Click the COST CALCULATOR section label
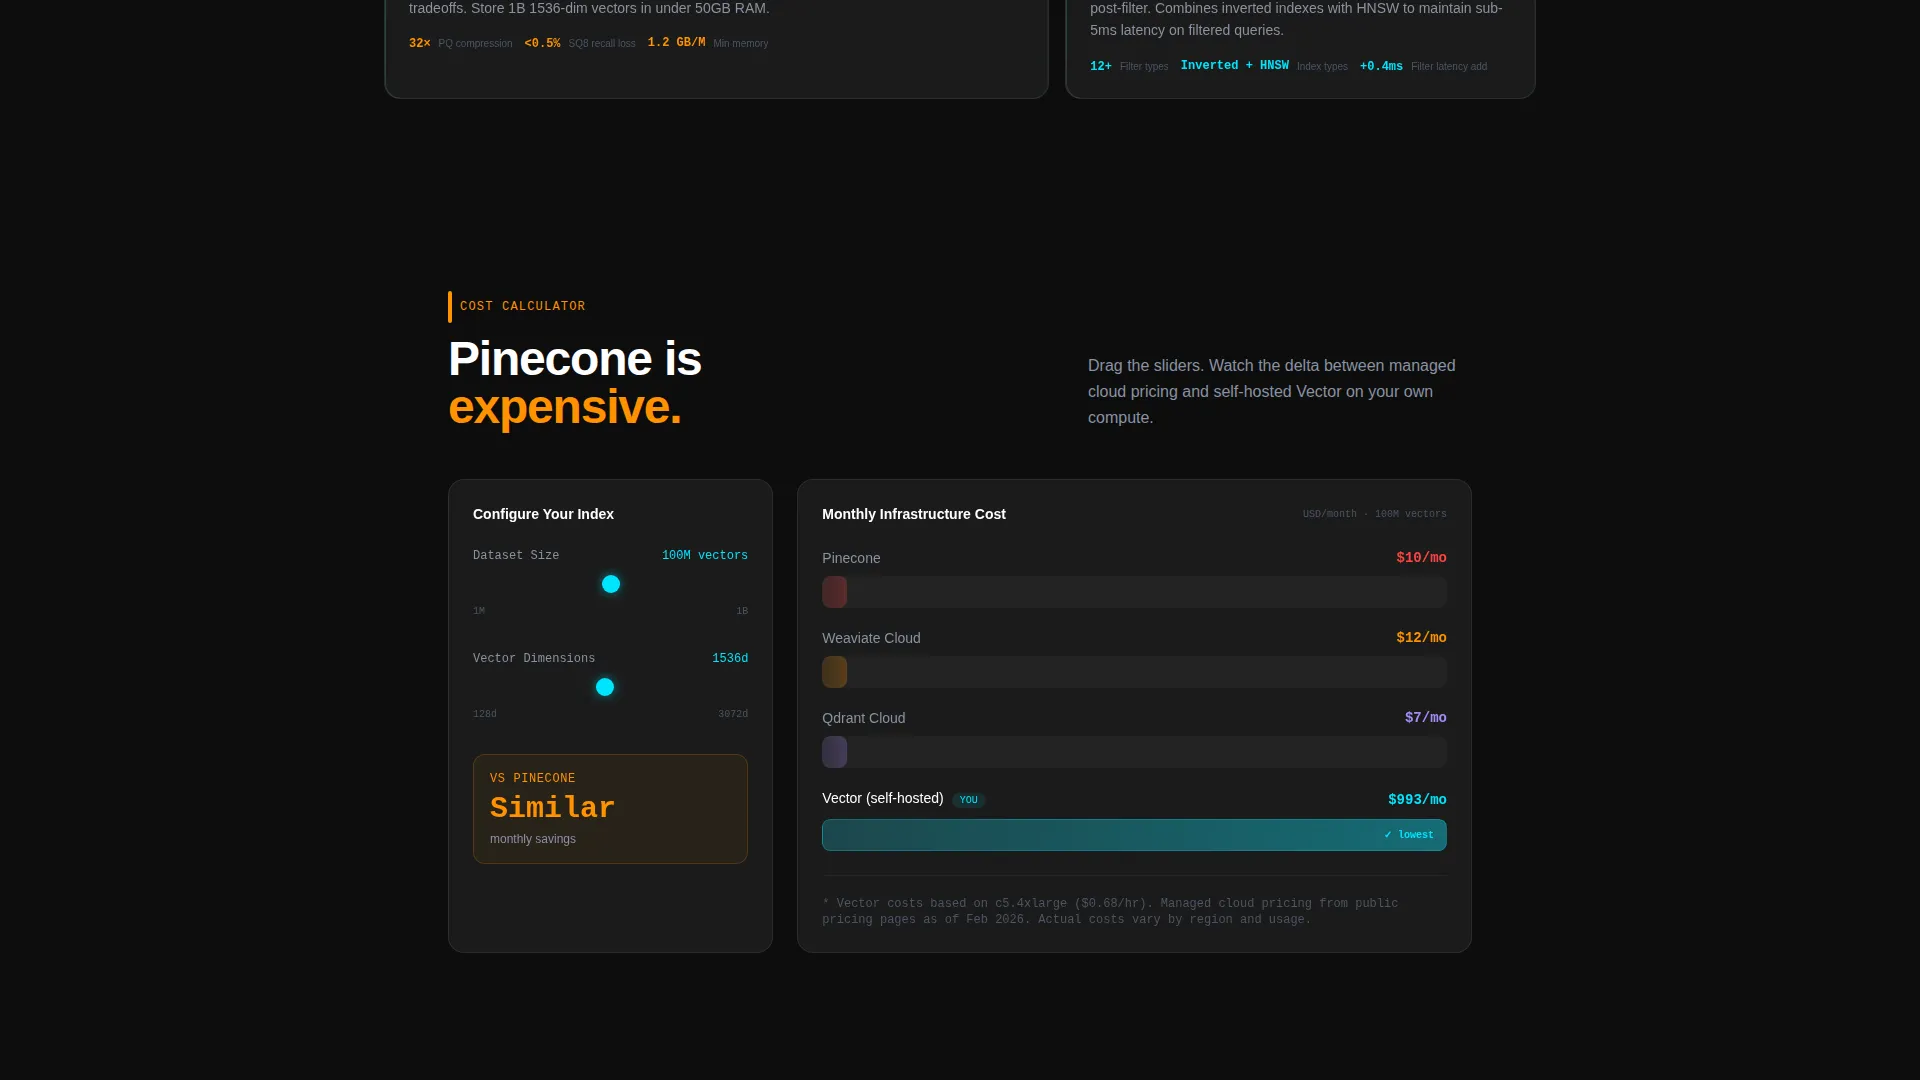The height and width of the screenshot is (1080, 1920). pos(523,307)
